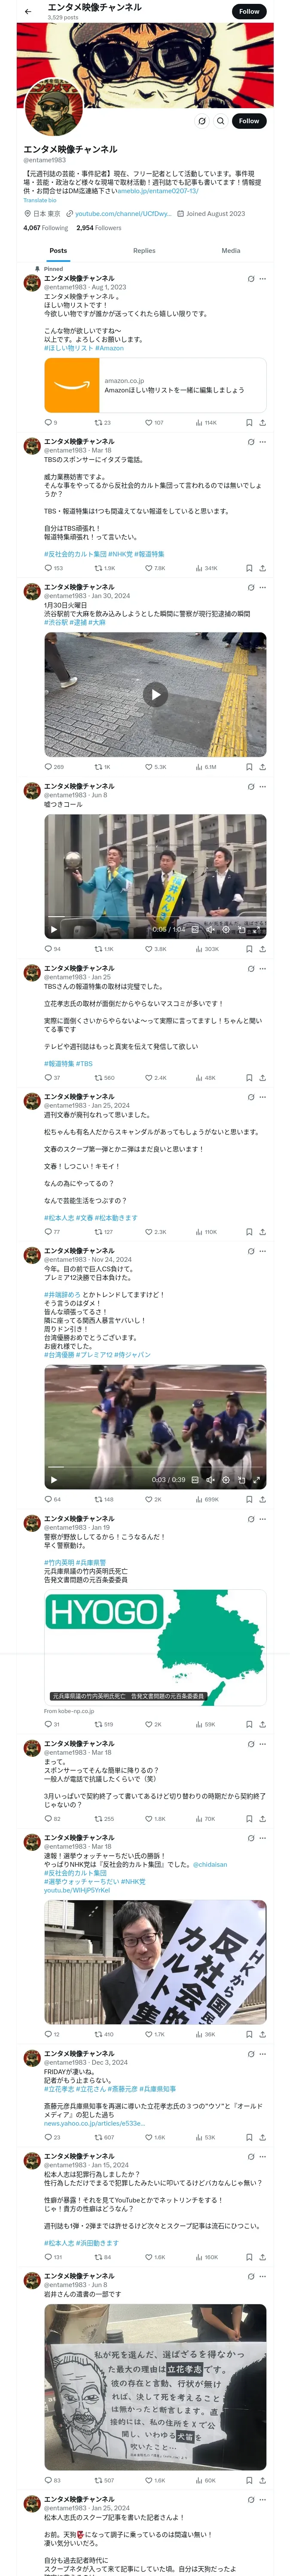290x2576 pixels.
Task: Follow the account from the profile button
Action: (x=249, y=121)
